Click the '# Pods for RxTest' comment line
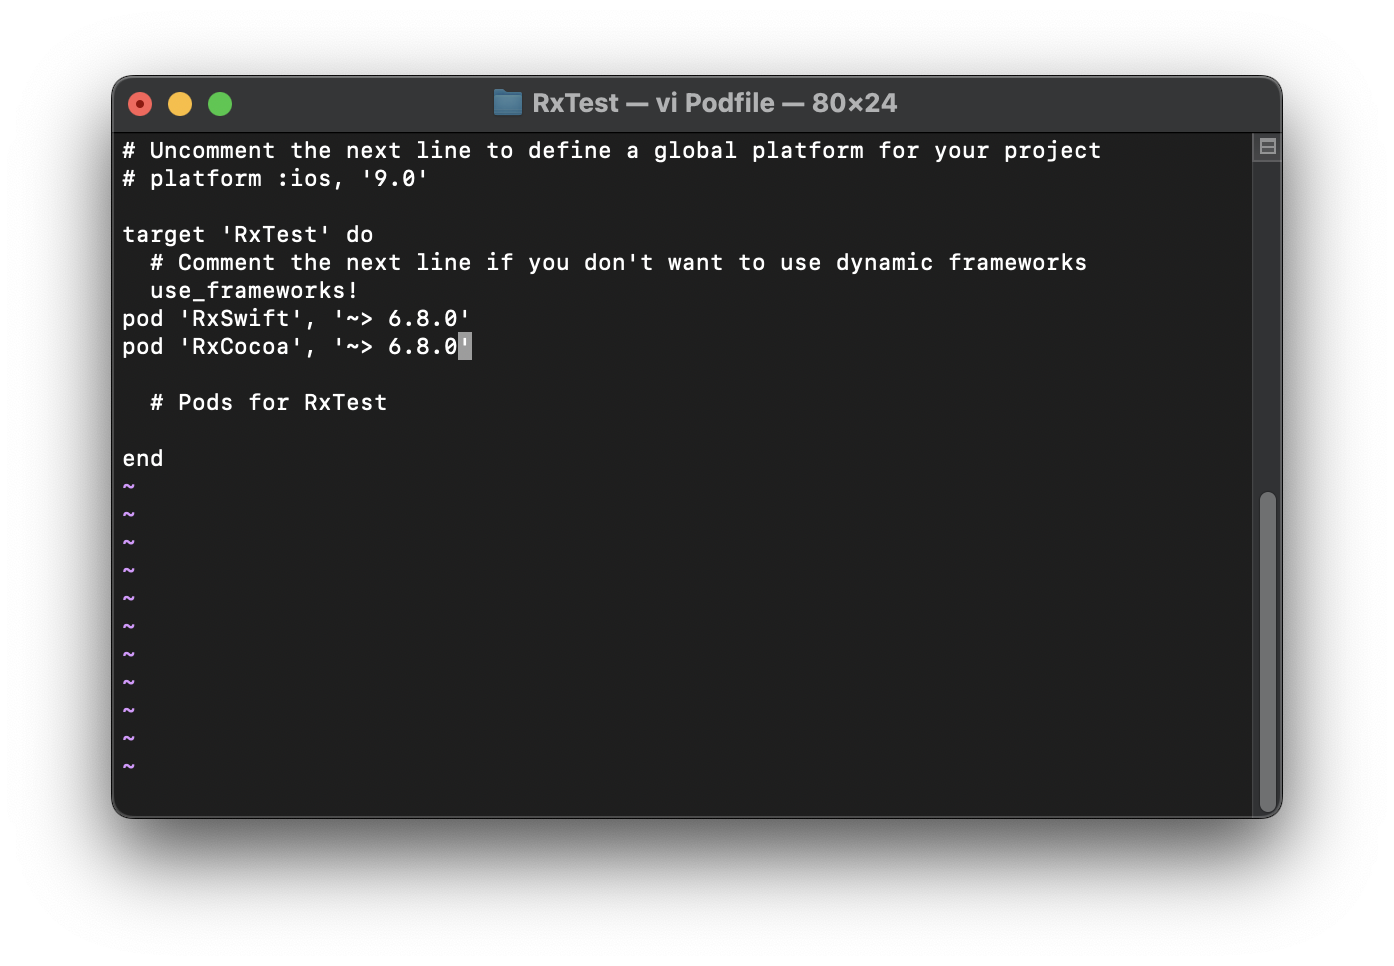 click(268, 403)
